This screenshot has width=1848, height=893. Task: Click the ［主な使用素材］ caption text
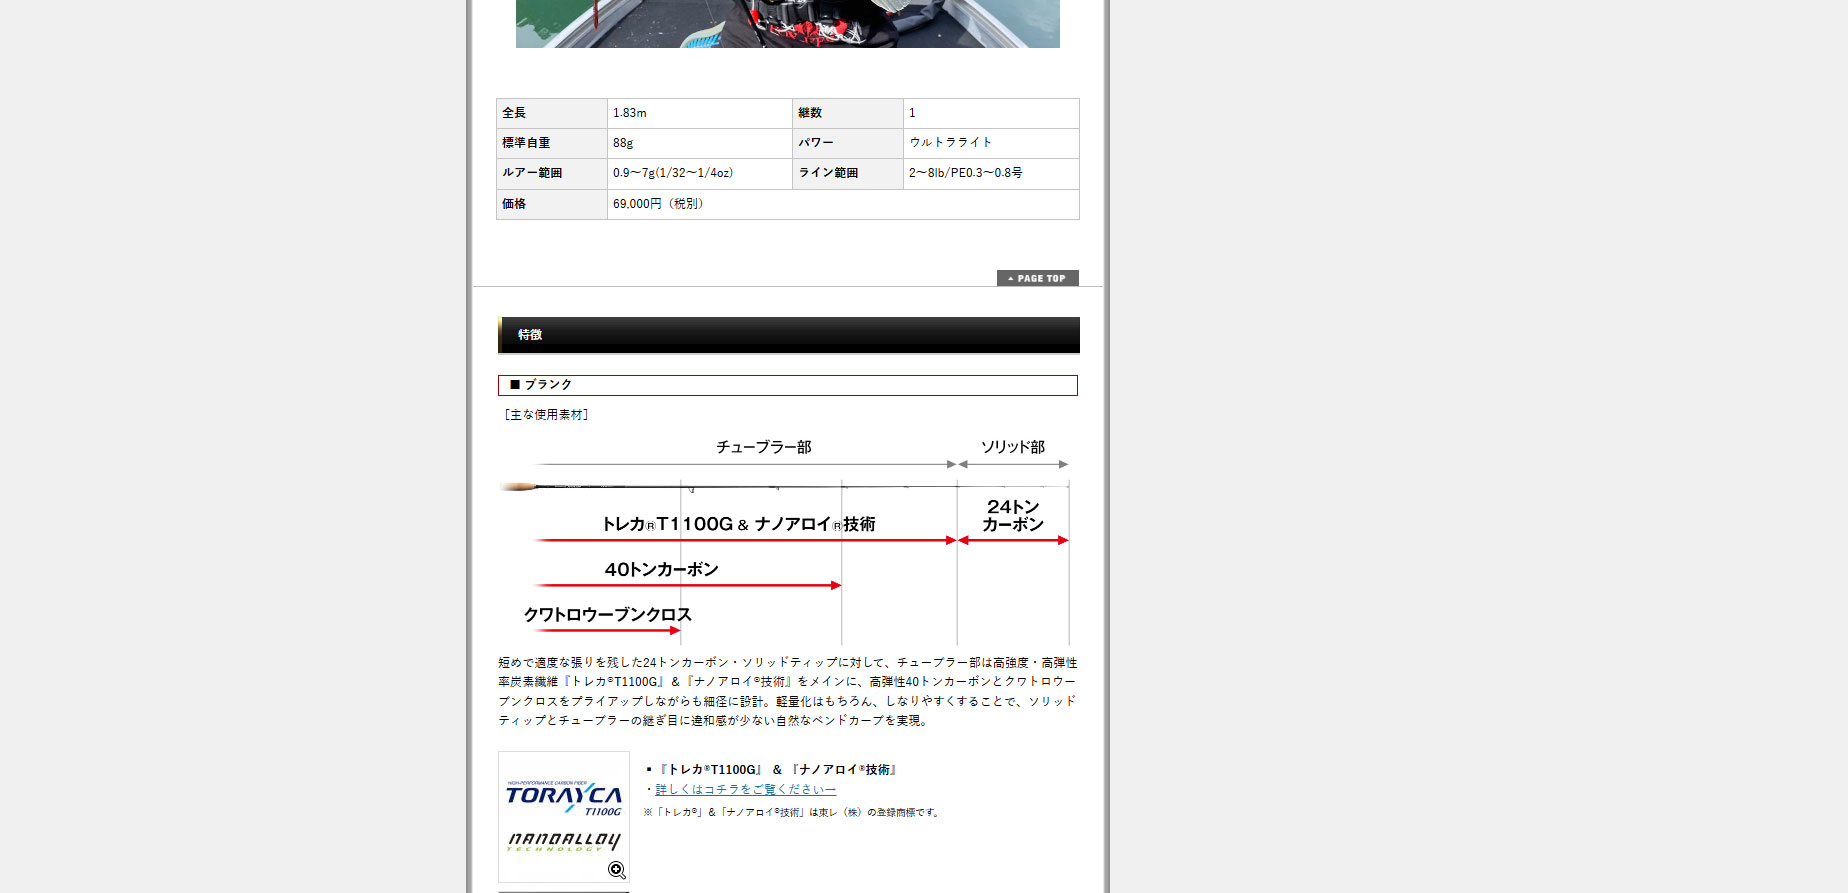[546, 415]
